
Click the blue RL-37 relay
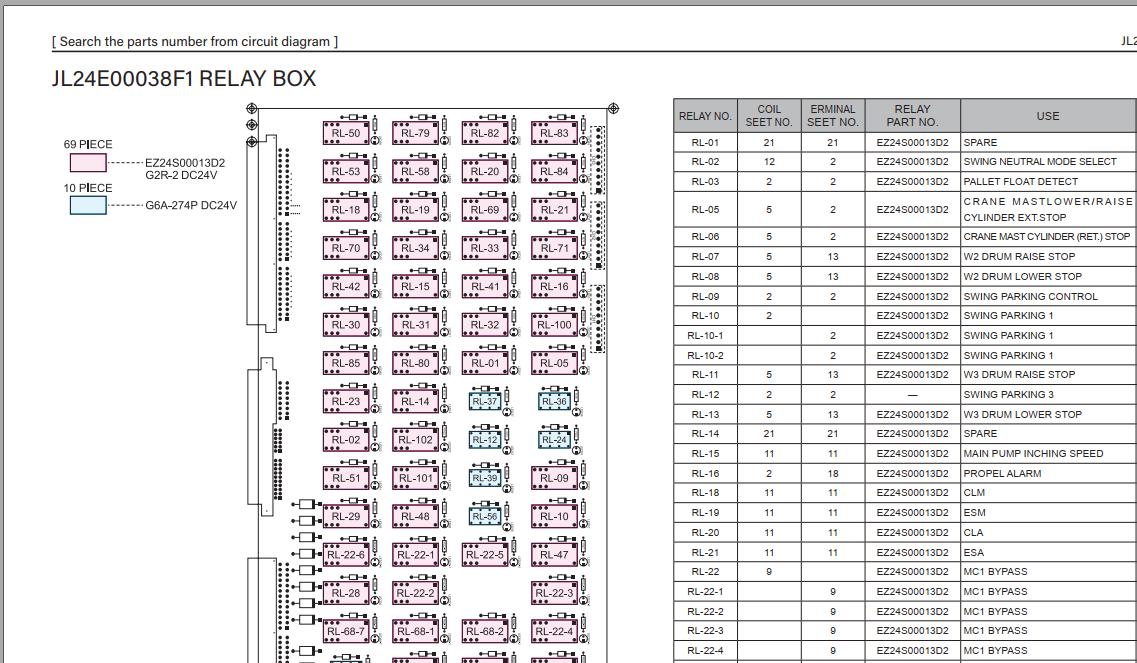pyautogui.click(x=485, y=401)
